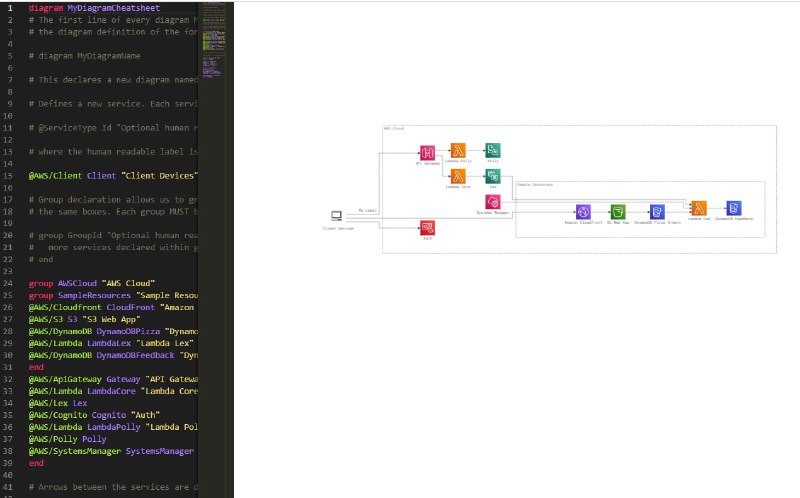The height and width of the screenshot is (498, 800).
Task: Click the Lambda Lex icon
Action: point(698,208)
